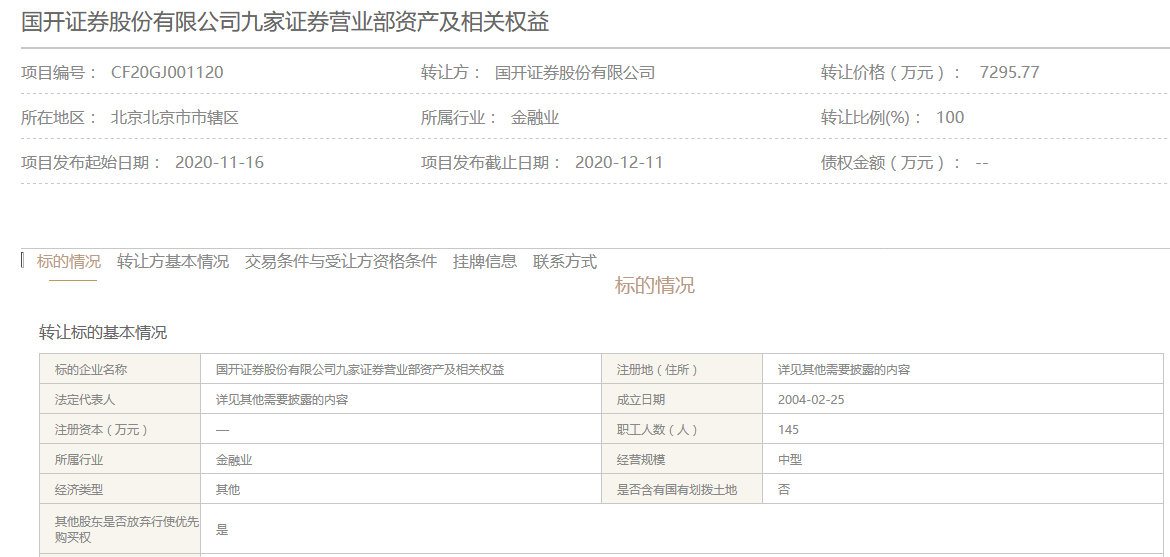Click the 转让标的基本情况 section heading

[103, 333]
